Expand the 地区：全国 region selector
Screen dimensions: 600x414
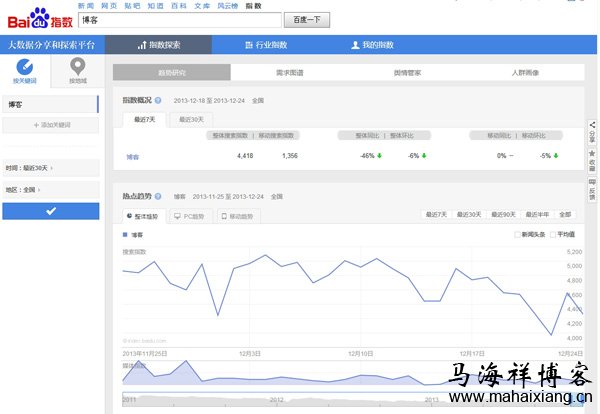(x=51, y=190)
